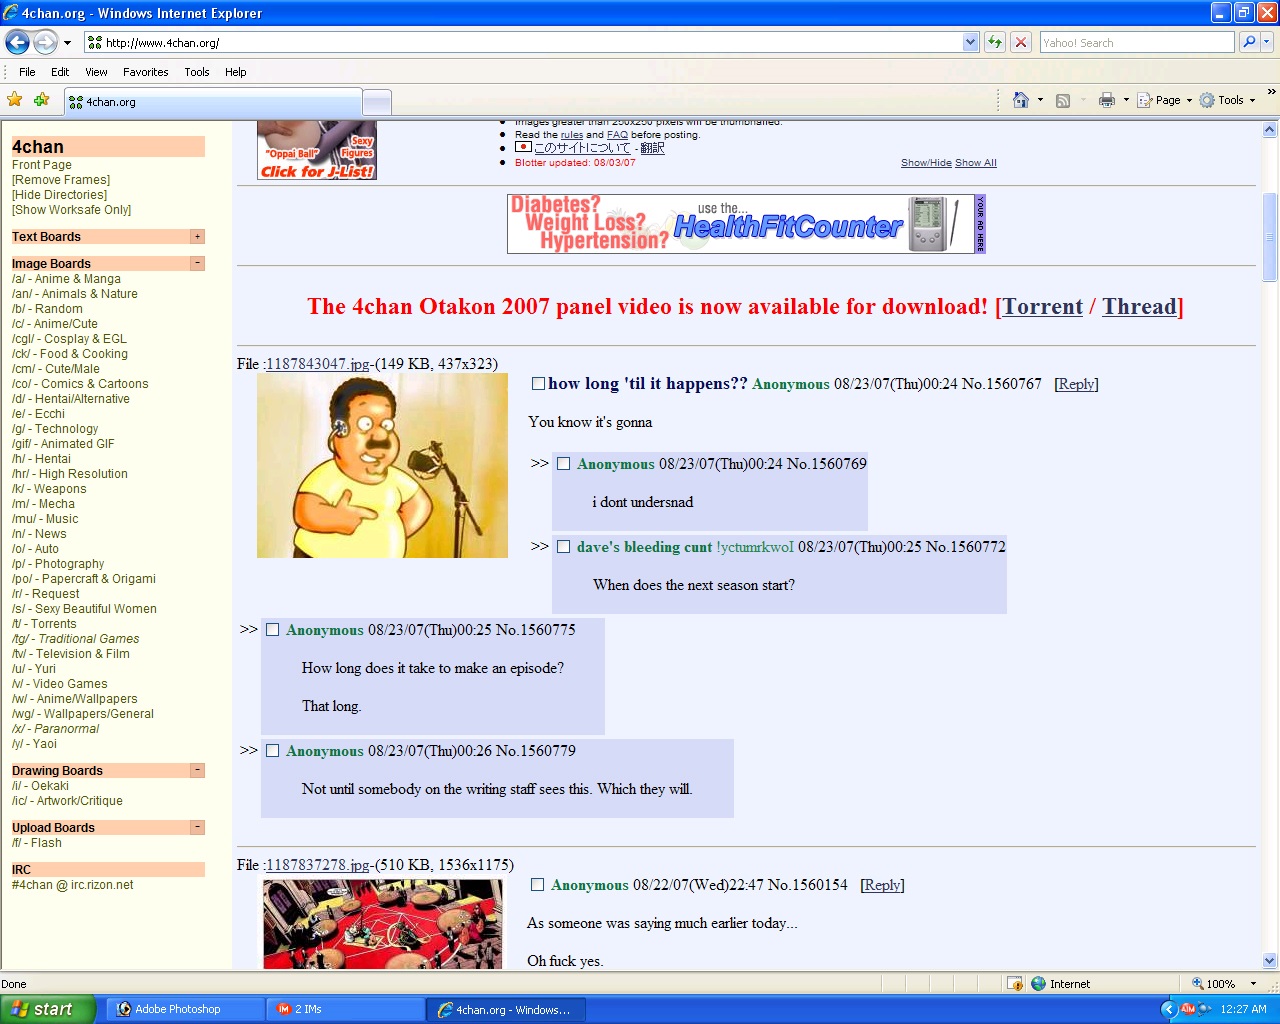Click the Refresh page icon
Viewport: 1280px width, 1024px height.
coord(995,42)
